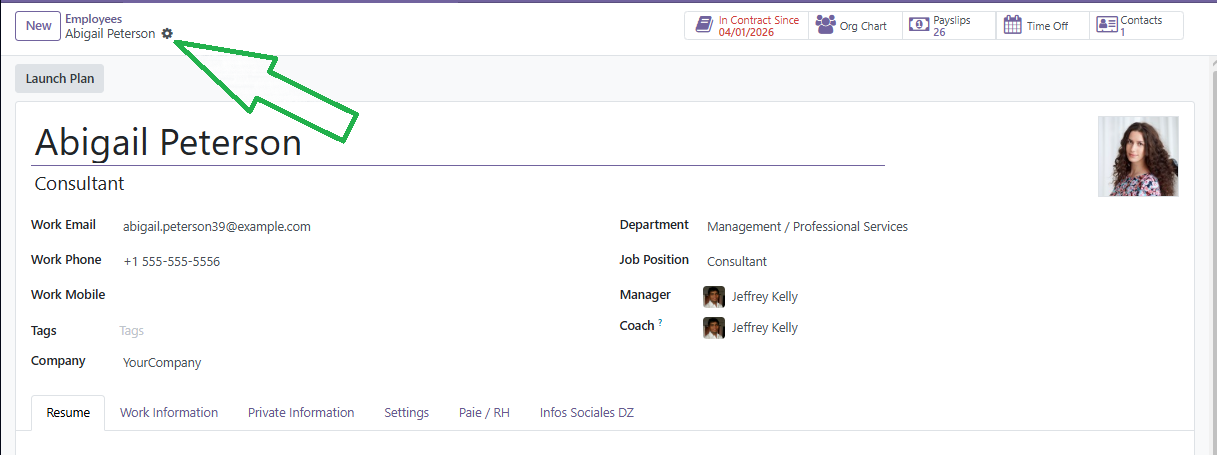Select the Infos Sociales DZ tab
Viewport: 1217px width, 455px height.
[x=587, y=412]
